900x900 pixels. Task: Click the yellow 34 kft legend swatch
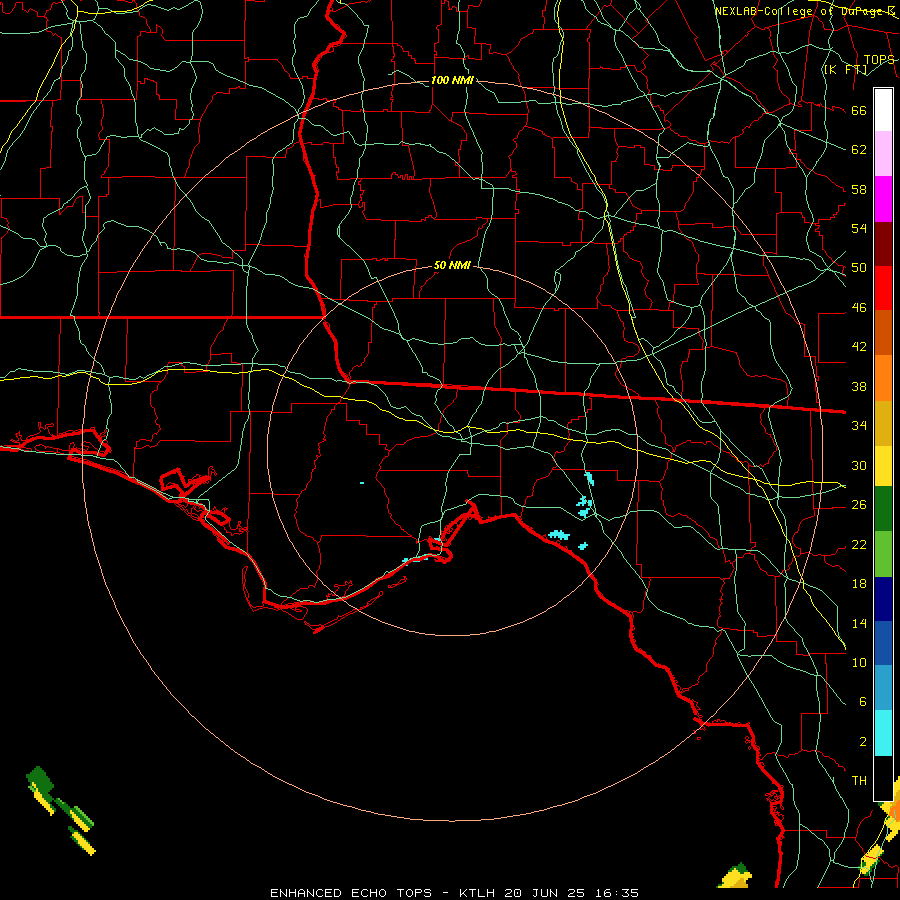point(883,466)
